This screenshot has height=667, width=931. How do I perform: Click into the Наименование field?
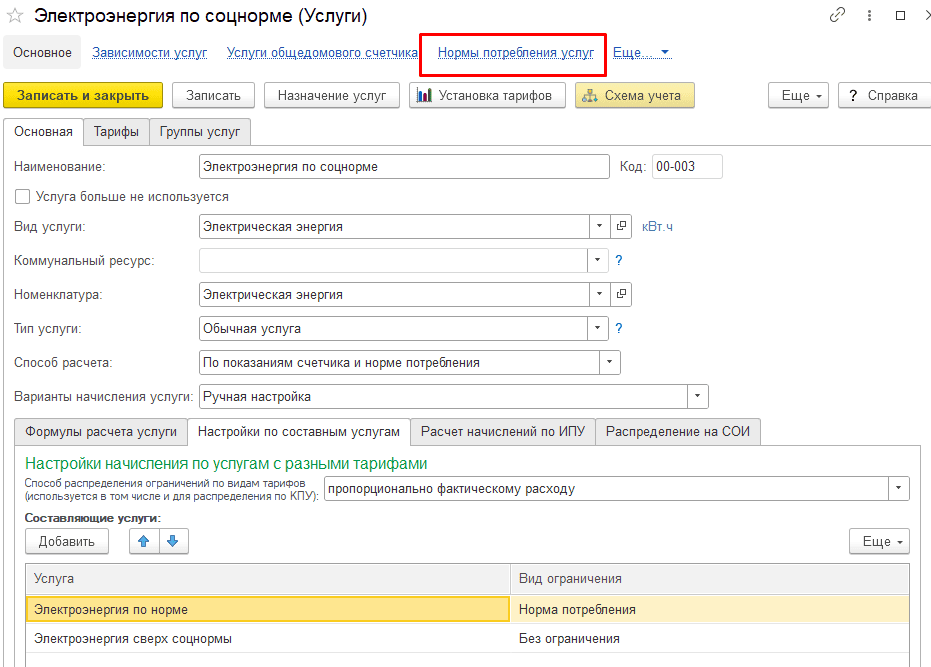pyautogui.click(x=404, y=166)
